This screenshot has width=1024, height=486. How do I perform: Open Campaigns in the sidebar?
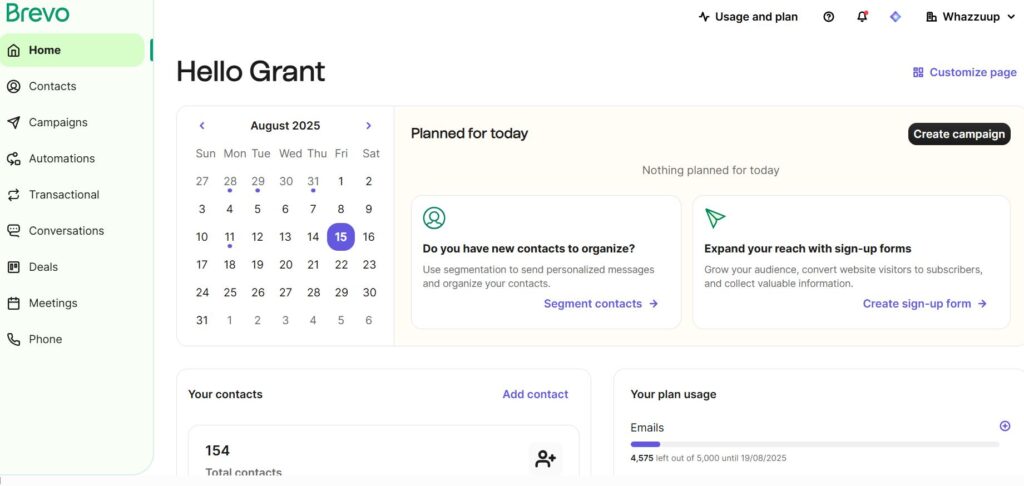tap(58, 122)
